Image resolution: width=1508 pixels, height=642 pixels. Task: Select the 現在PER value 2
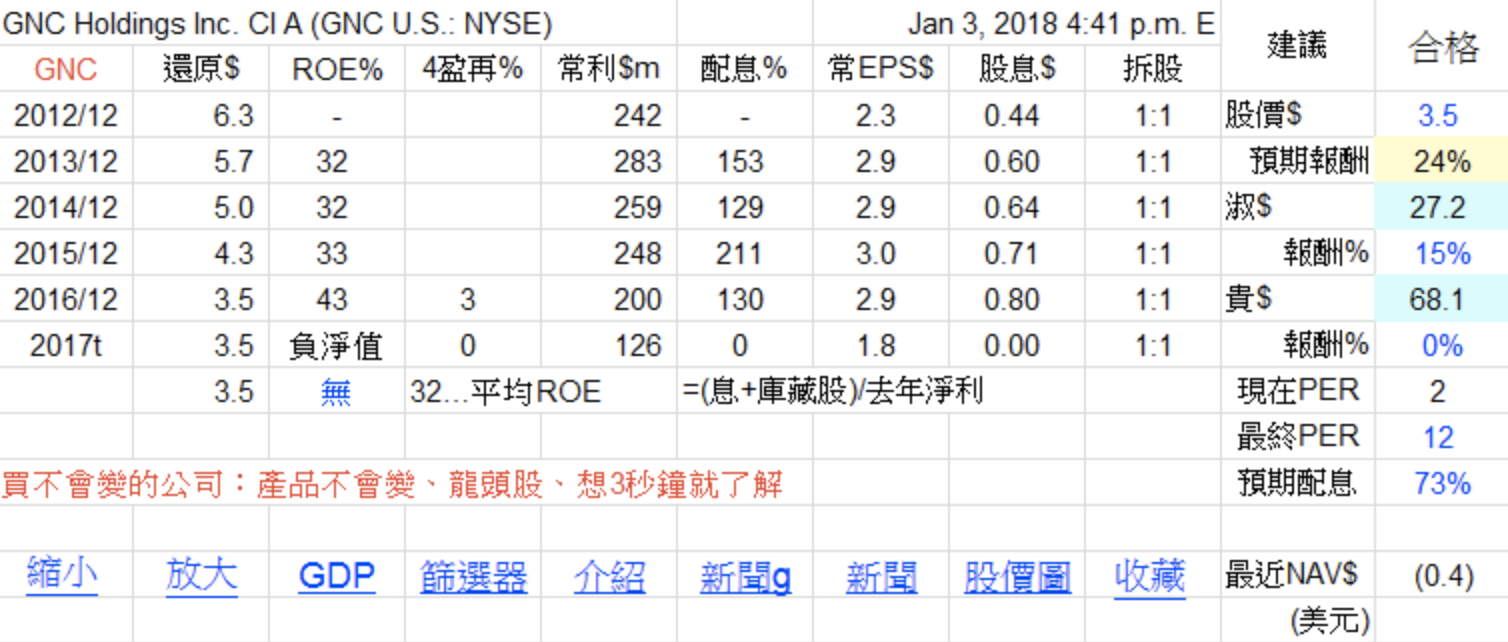pyautogui.click(x=1441, y=391)
